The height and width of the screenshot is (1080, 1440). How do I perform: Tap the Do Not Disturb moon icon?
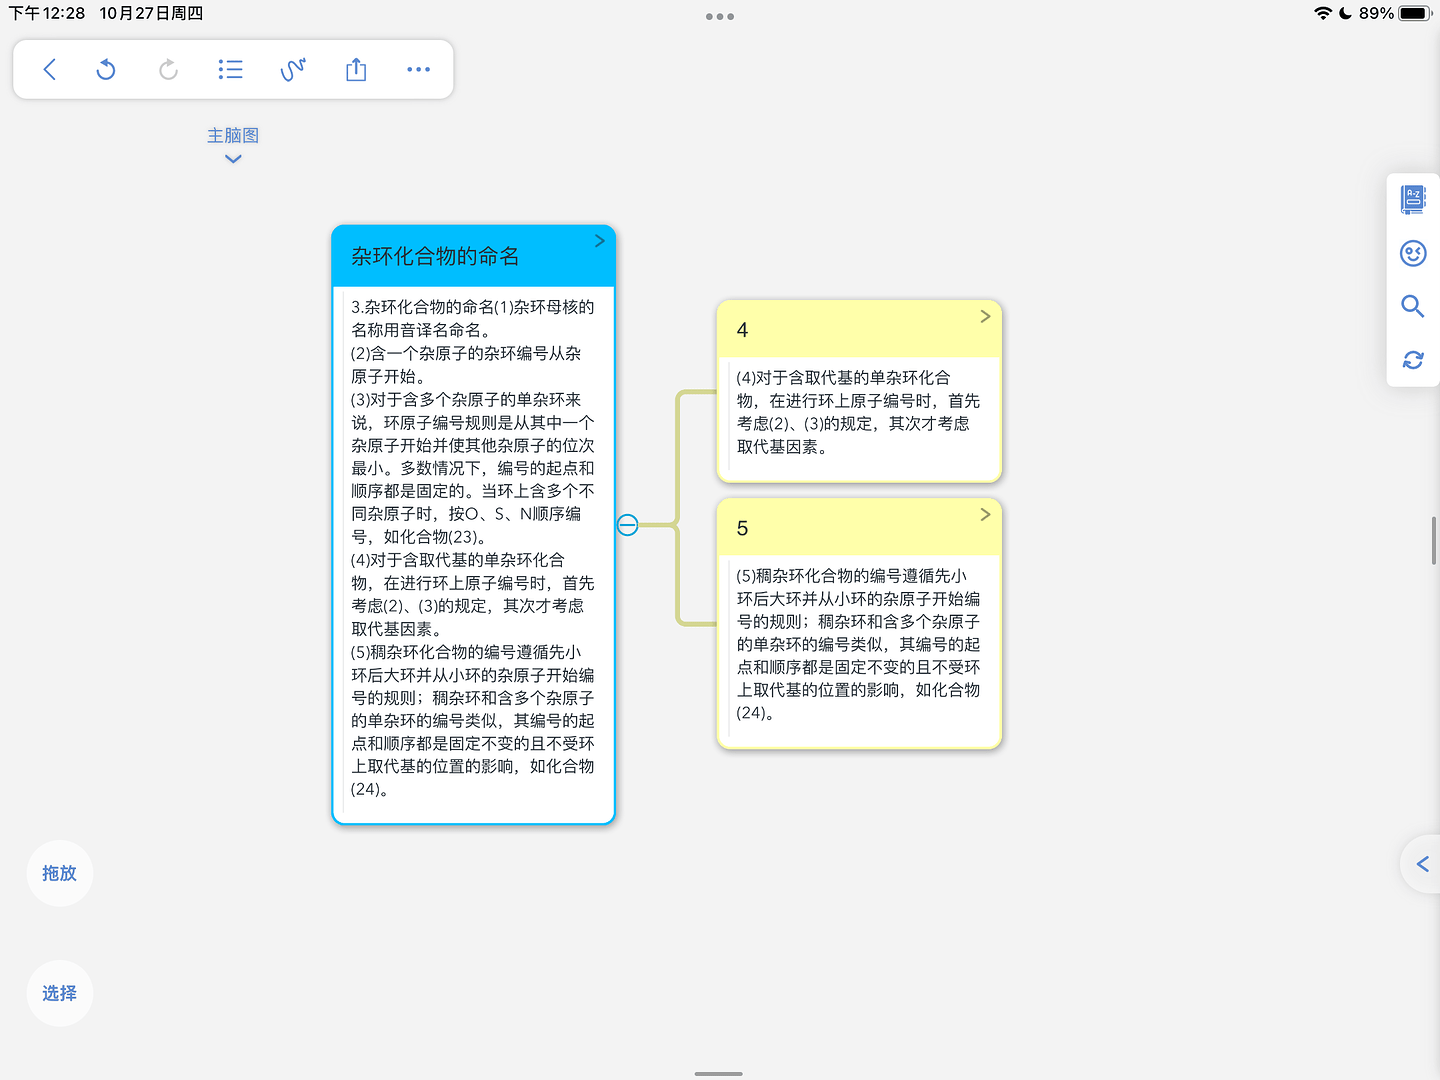pos(1346,13)
